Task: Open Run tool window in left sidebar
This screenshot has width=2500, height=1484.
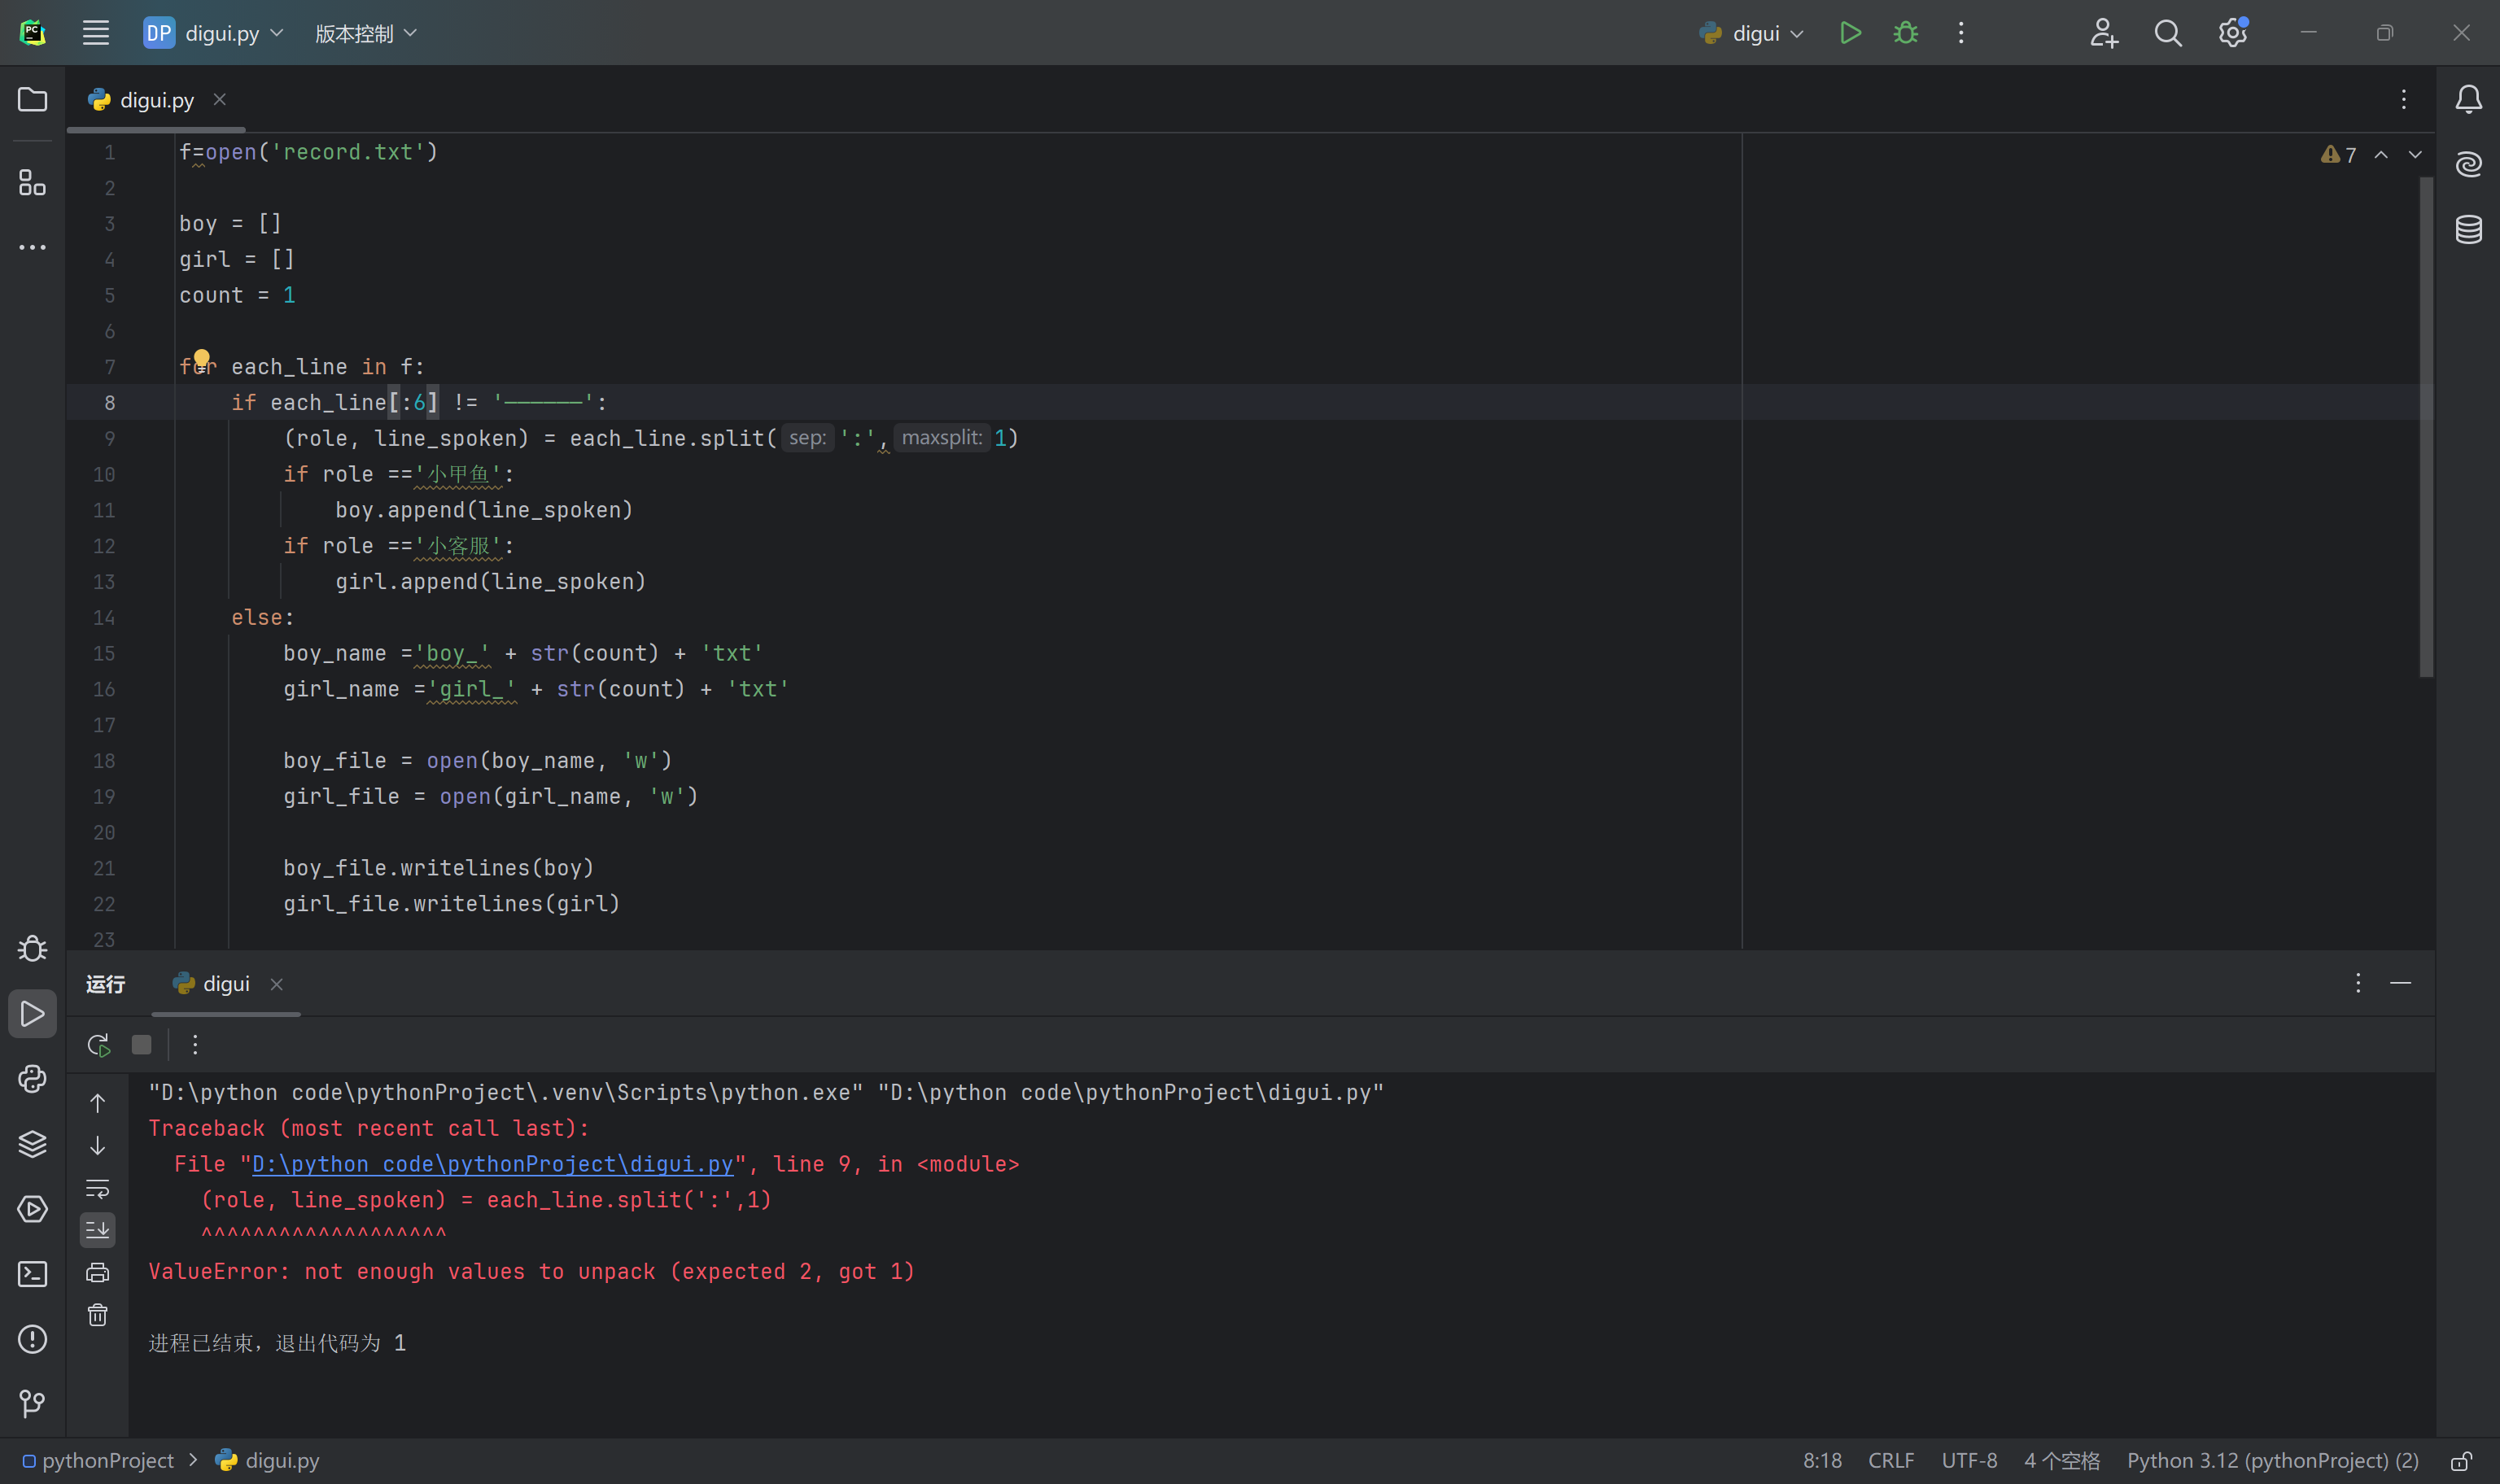Action: tap(32, 1014)
